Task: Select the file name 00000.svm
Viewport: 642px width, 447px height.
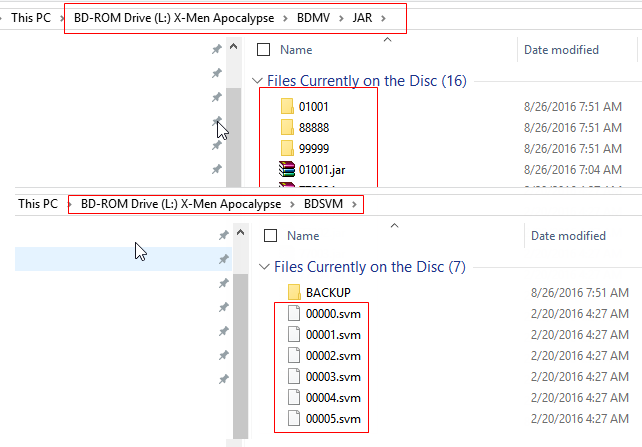Action: pyautogui.click(x=333, y=314)
